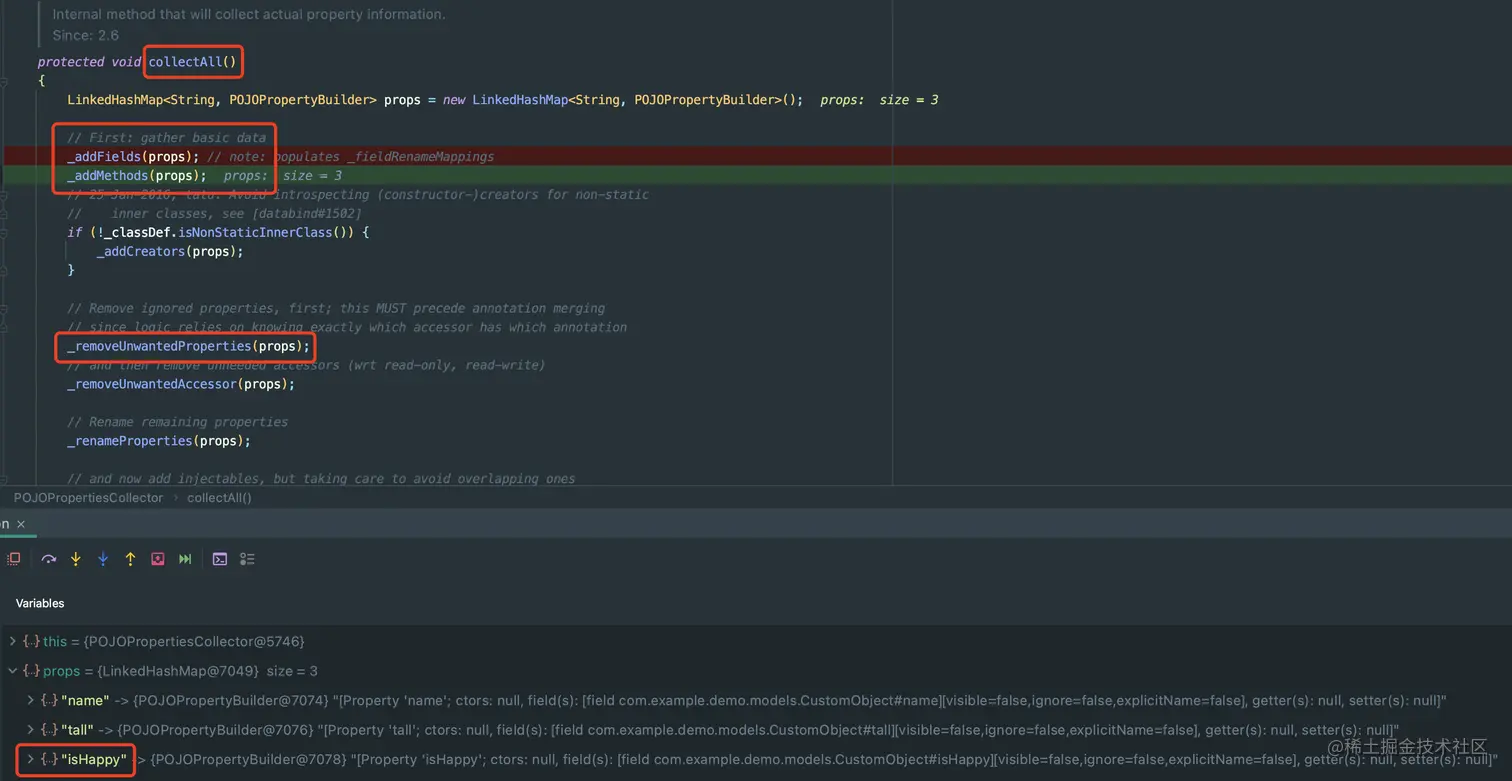Click the list icon after Evaluate Expression
The image size is (1512, 781).
(247, 559)
